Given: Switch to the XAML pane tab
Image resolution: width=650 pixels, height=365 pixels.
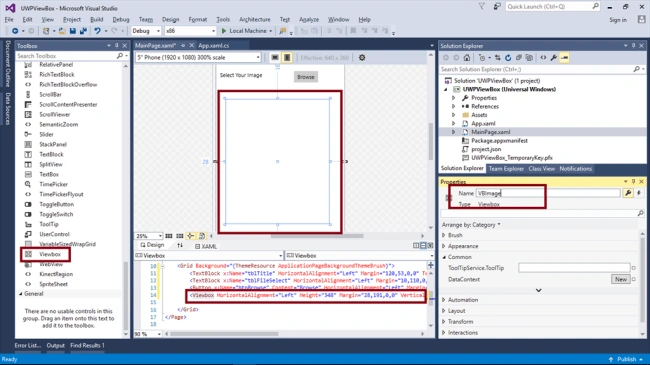Looking at the screenshot, I should [x=206, y=246].
